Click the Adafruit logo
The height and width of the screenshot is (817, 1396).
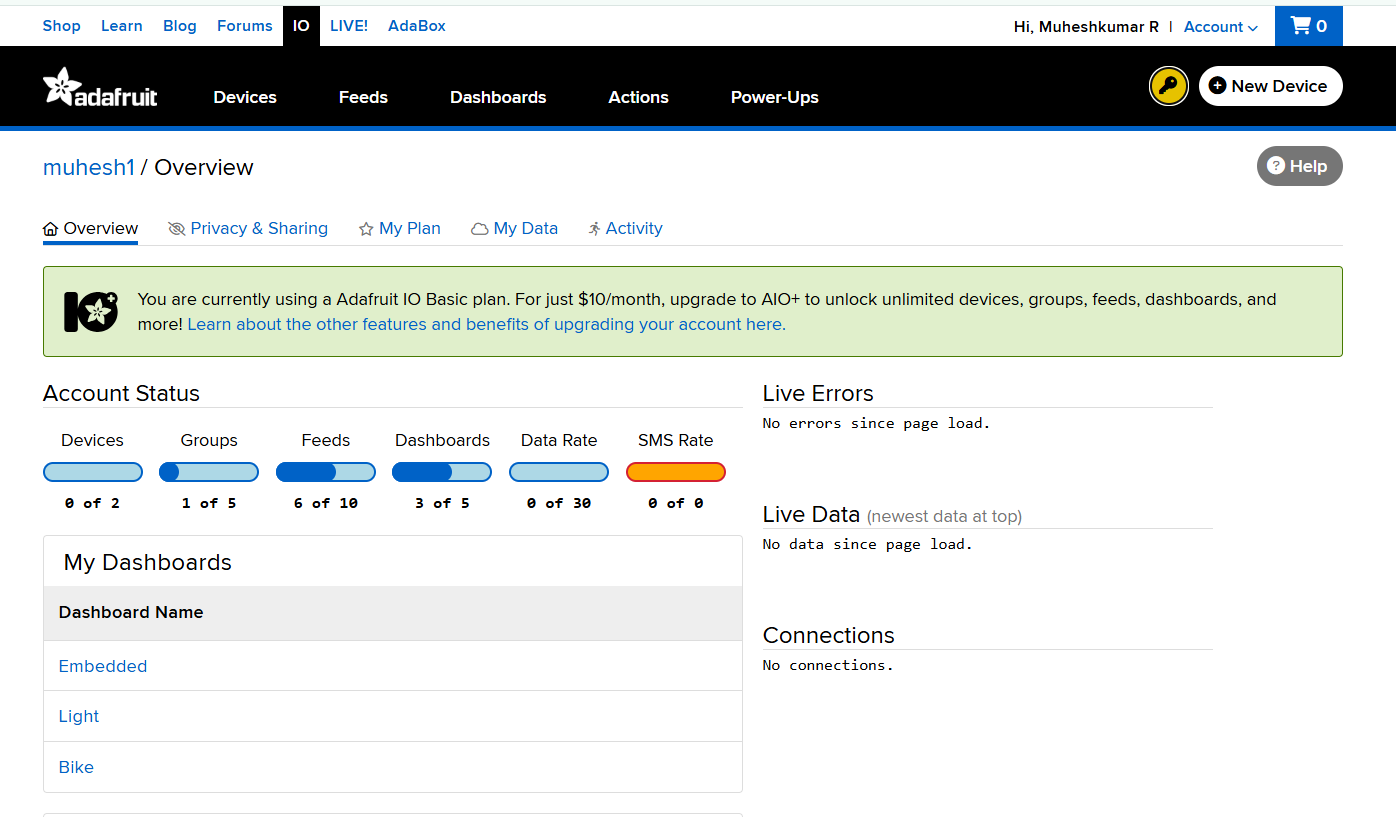click(100, 87)
